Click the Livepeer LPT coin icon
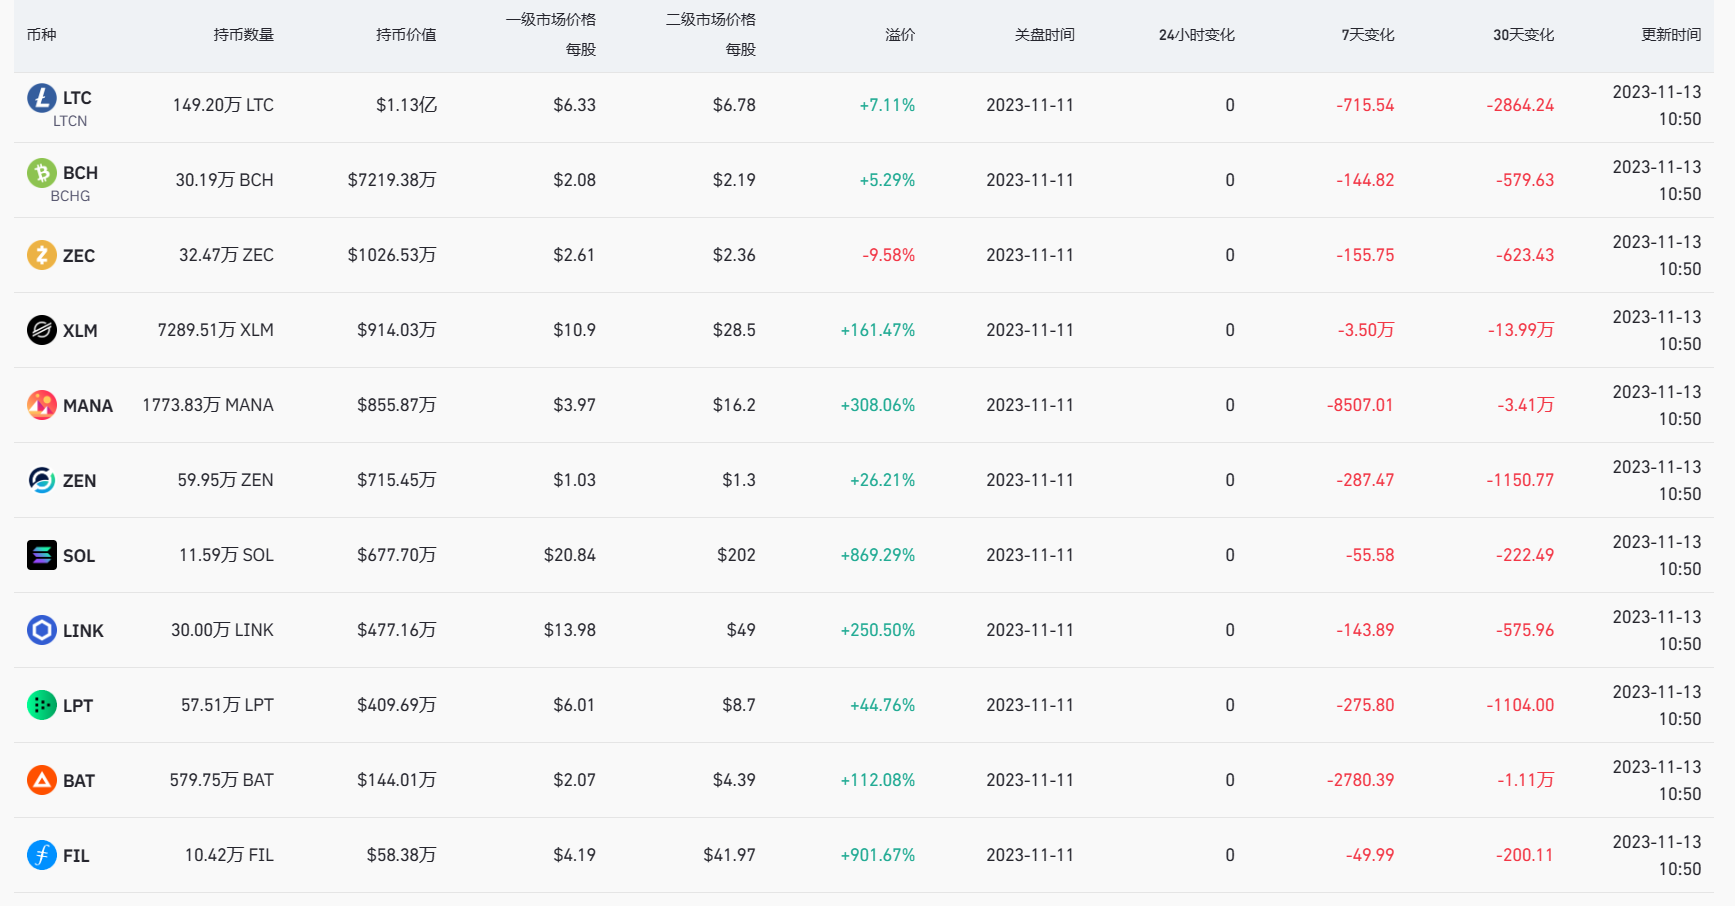The image size is (1735, 906). point(41,705)
